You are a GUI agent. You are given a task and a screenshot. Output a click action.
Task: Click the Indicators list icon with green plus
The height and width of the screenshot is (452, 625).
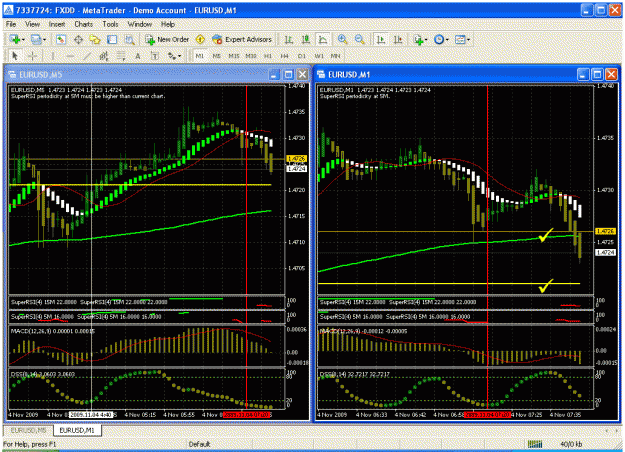tap(418, 39)
